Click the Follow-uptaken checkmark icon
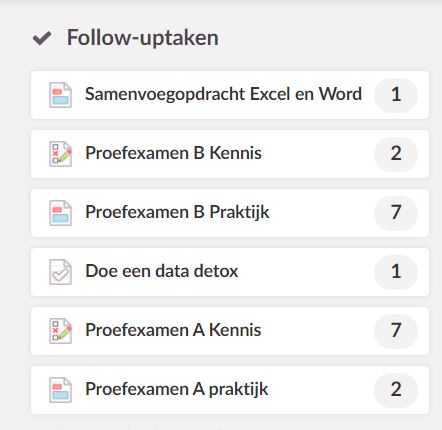Viewport: 442px width, 430px height. tap(42, 38)
